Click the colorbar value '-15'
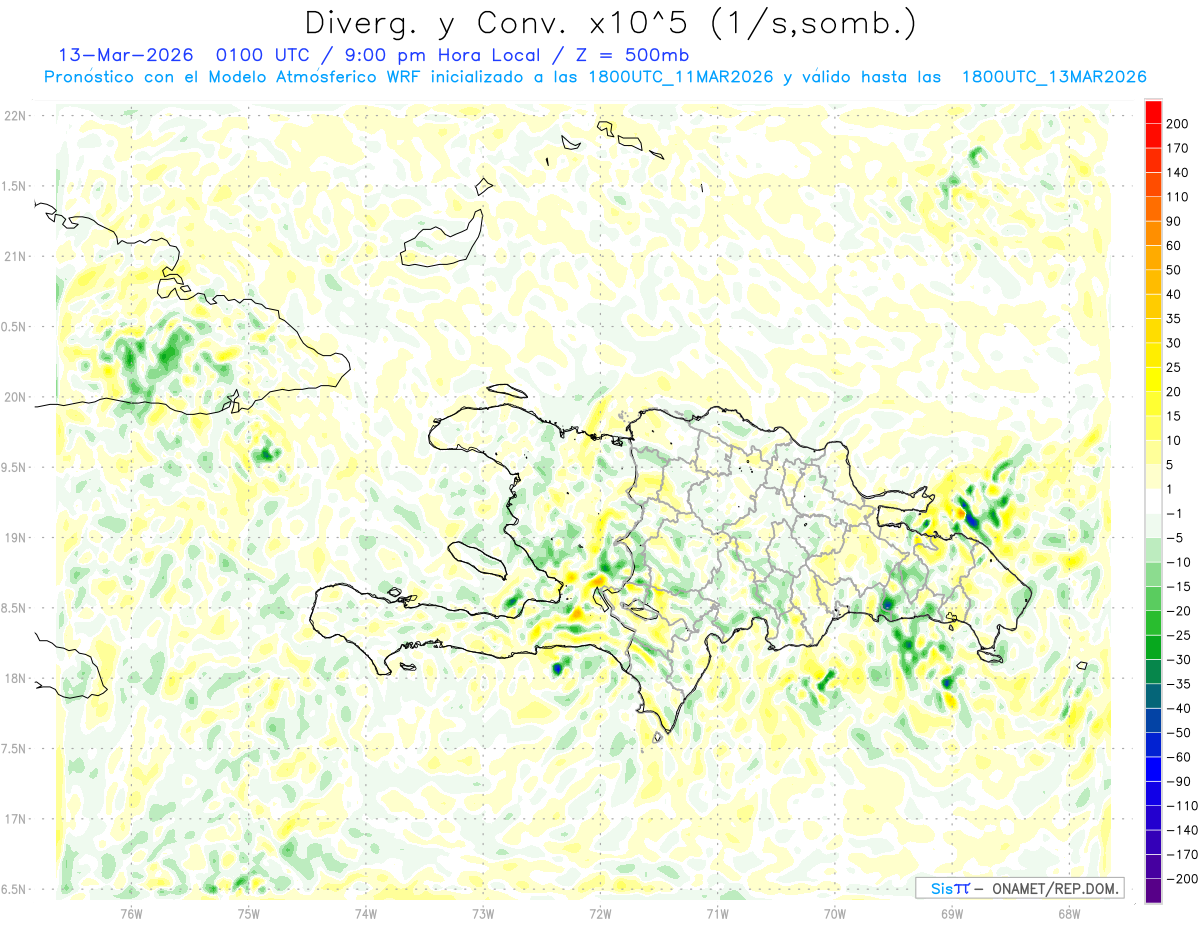 click(1178, 587)
